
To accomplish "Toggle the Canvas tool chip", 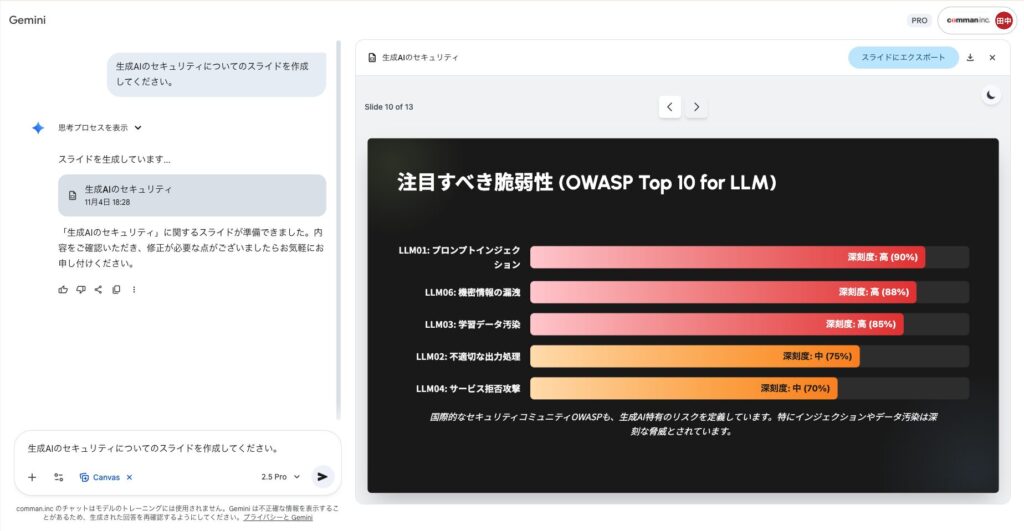I will pos(100,477).
